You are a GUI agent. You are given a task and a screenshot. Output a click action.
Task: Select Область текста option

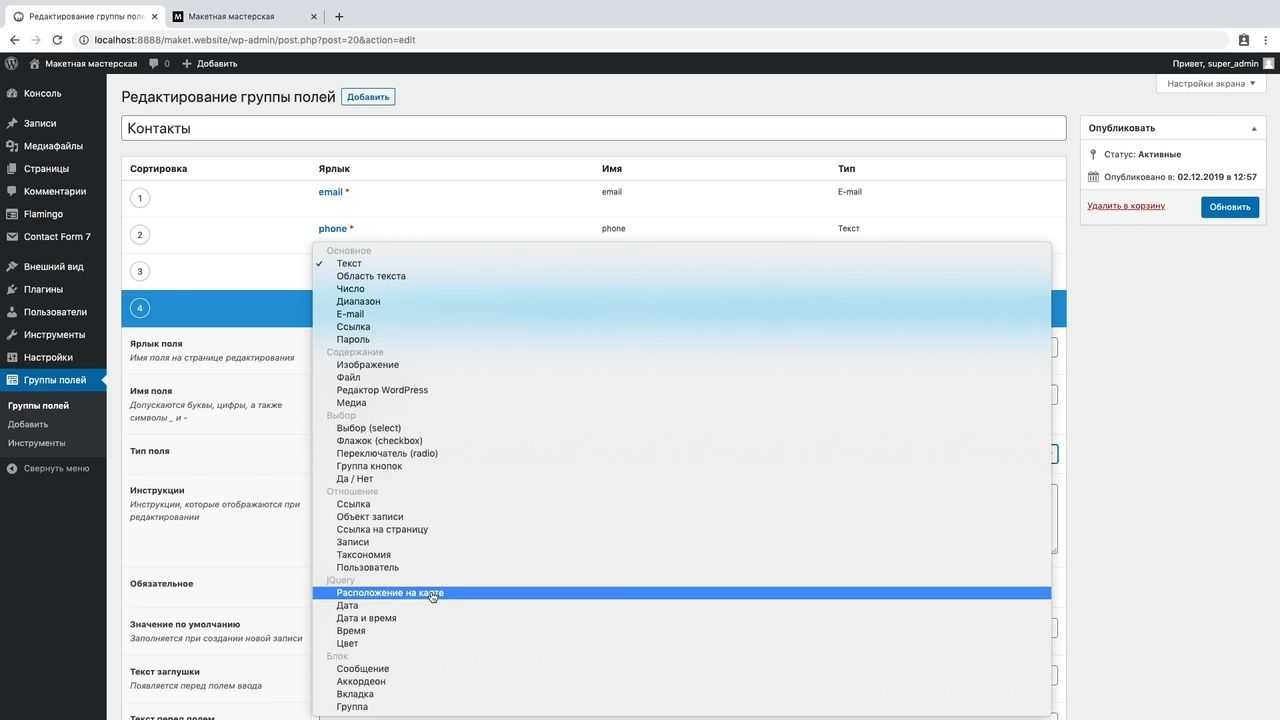click(682, 276)
